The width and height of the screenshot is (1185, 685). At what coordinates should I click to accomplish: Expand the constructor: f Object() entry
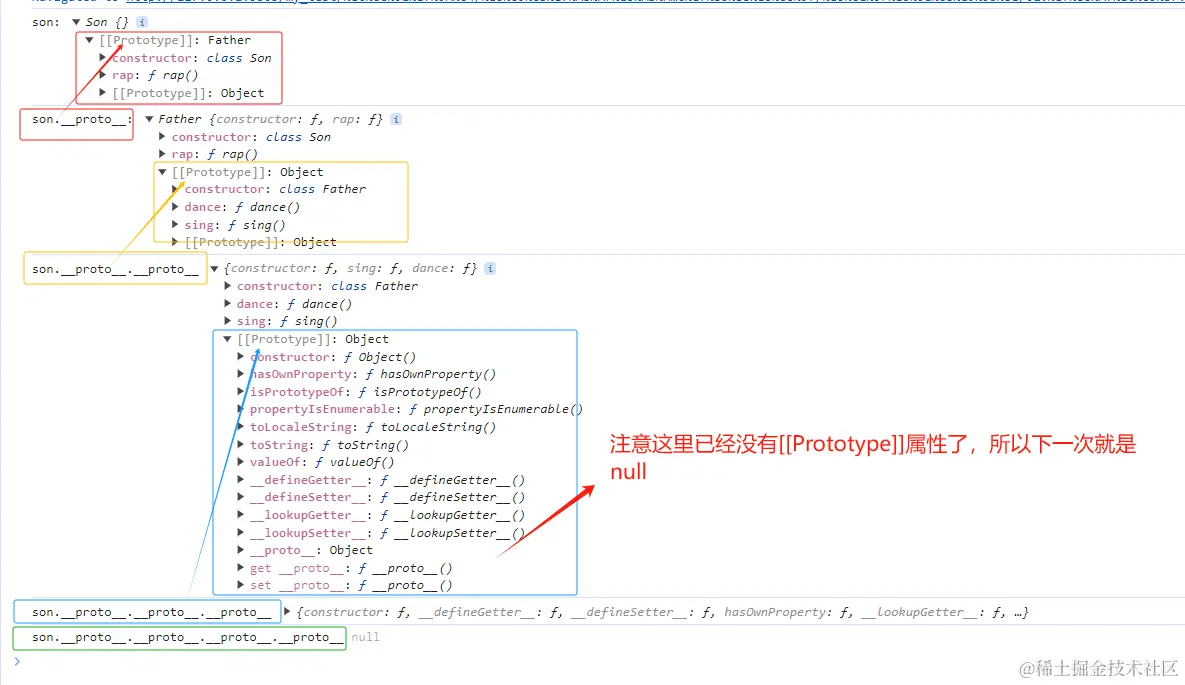click(x=240, y=356)
